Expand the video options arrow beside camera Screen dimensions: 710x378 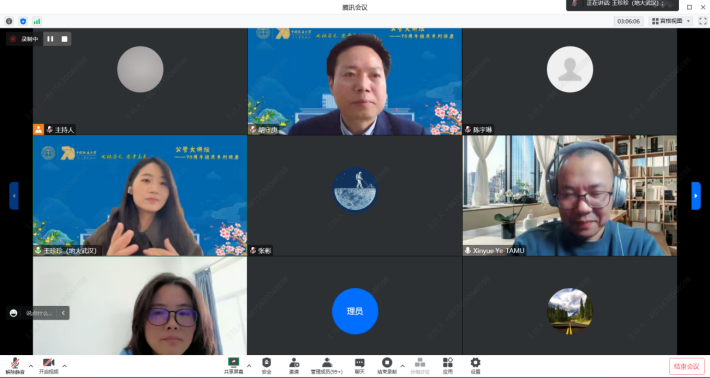[x=64, y=366]
